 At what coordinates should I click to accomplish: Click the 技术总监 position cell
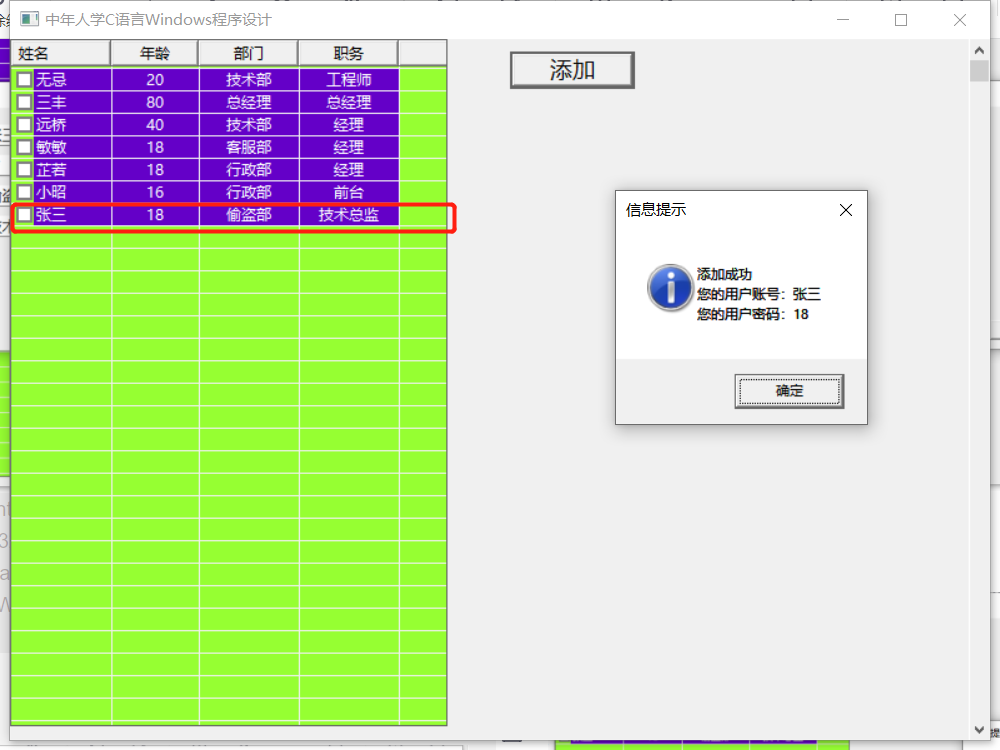coord(349,215)
